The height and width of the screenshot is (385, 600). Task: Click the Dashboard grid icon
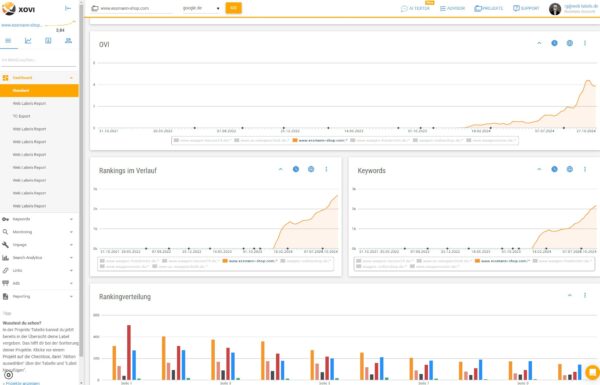click(x=5, y=78)
